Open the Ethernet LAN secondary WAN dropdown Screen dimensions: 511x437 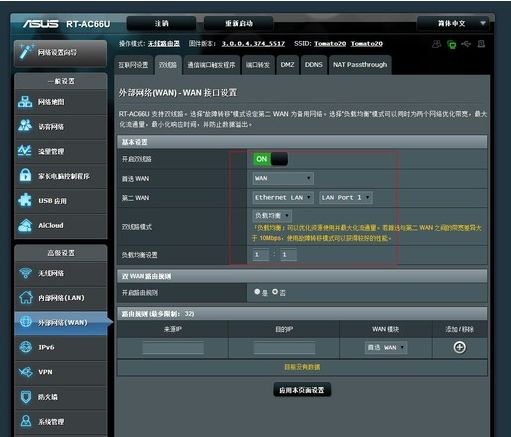tap(283, 198)
